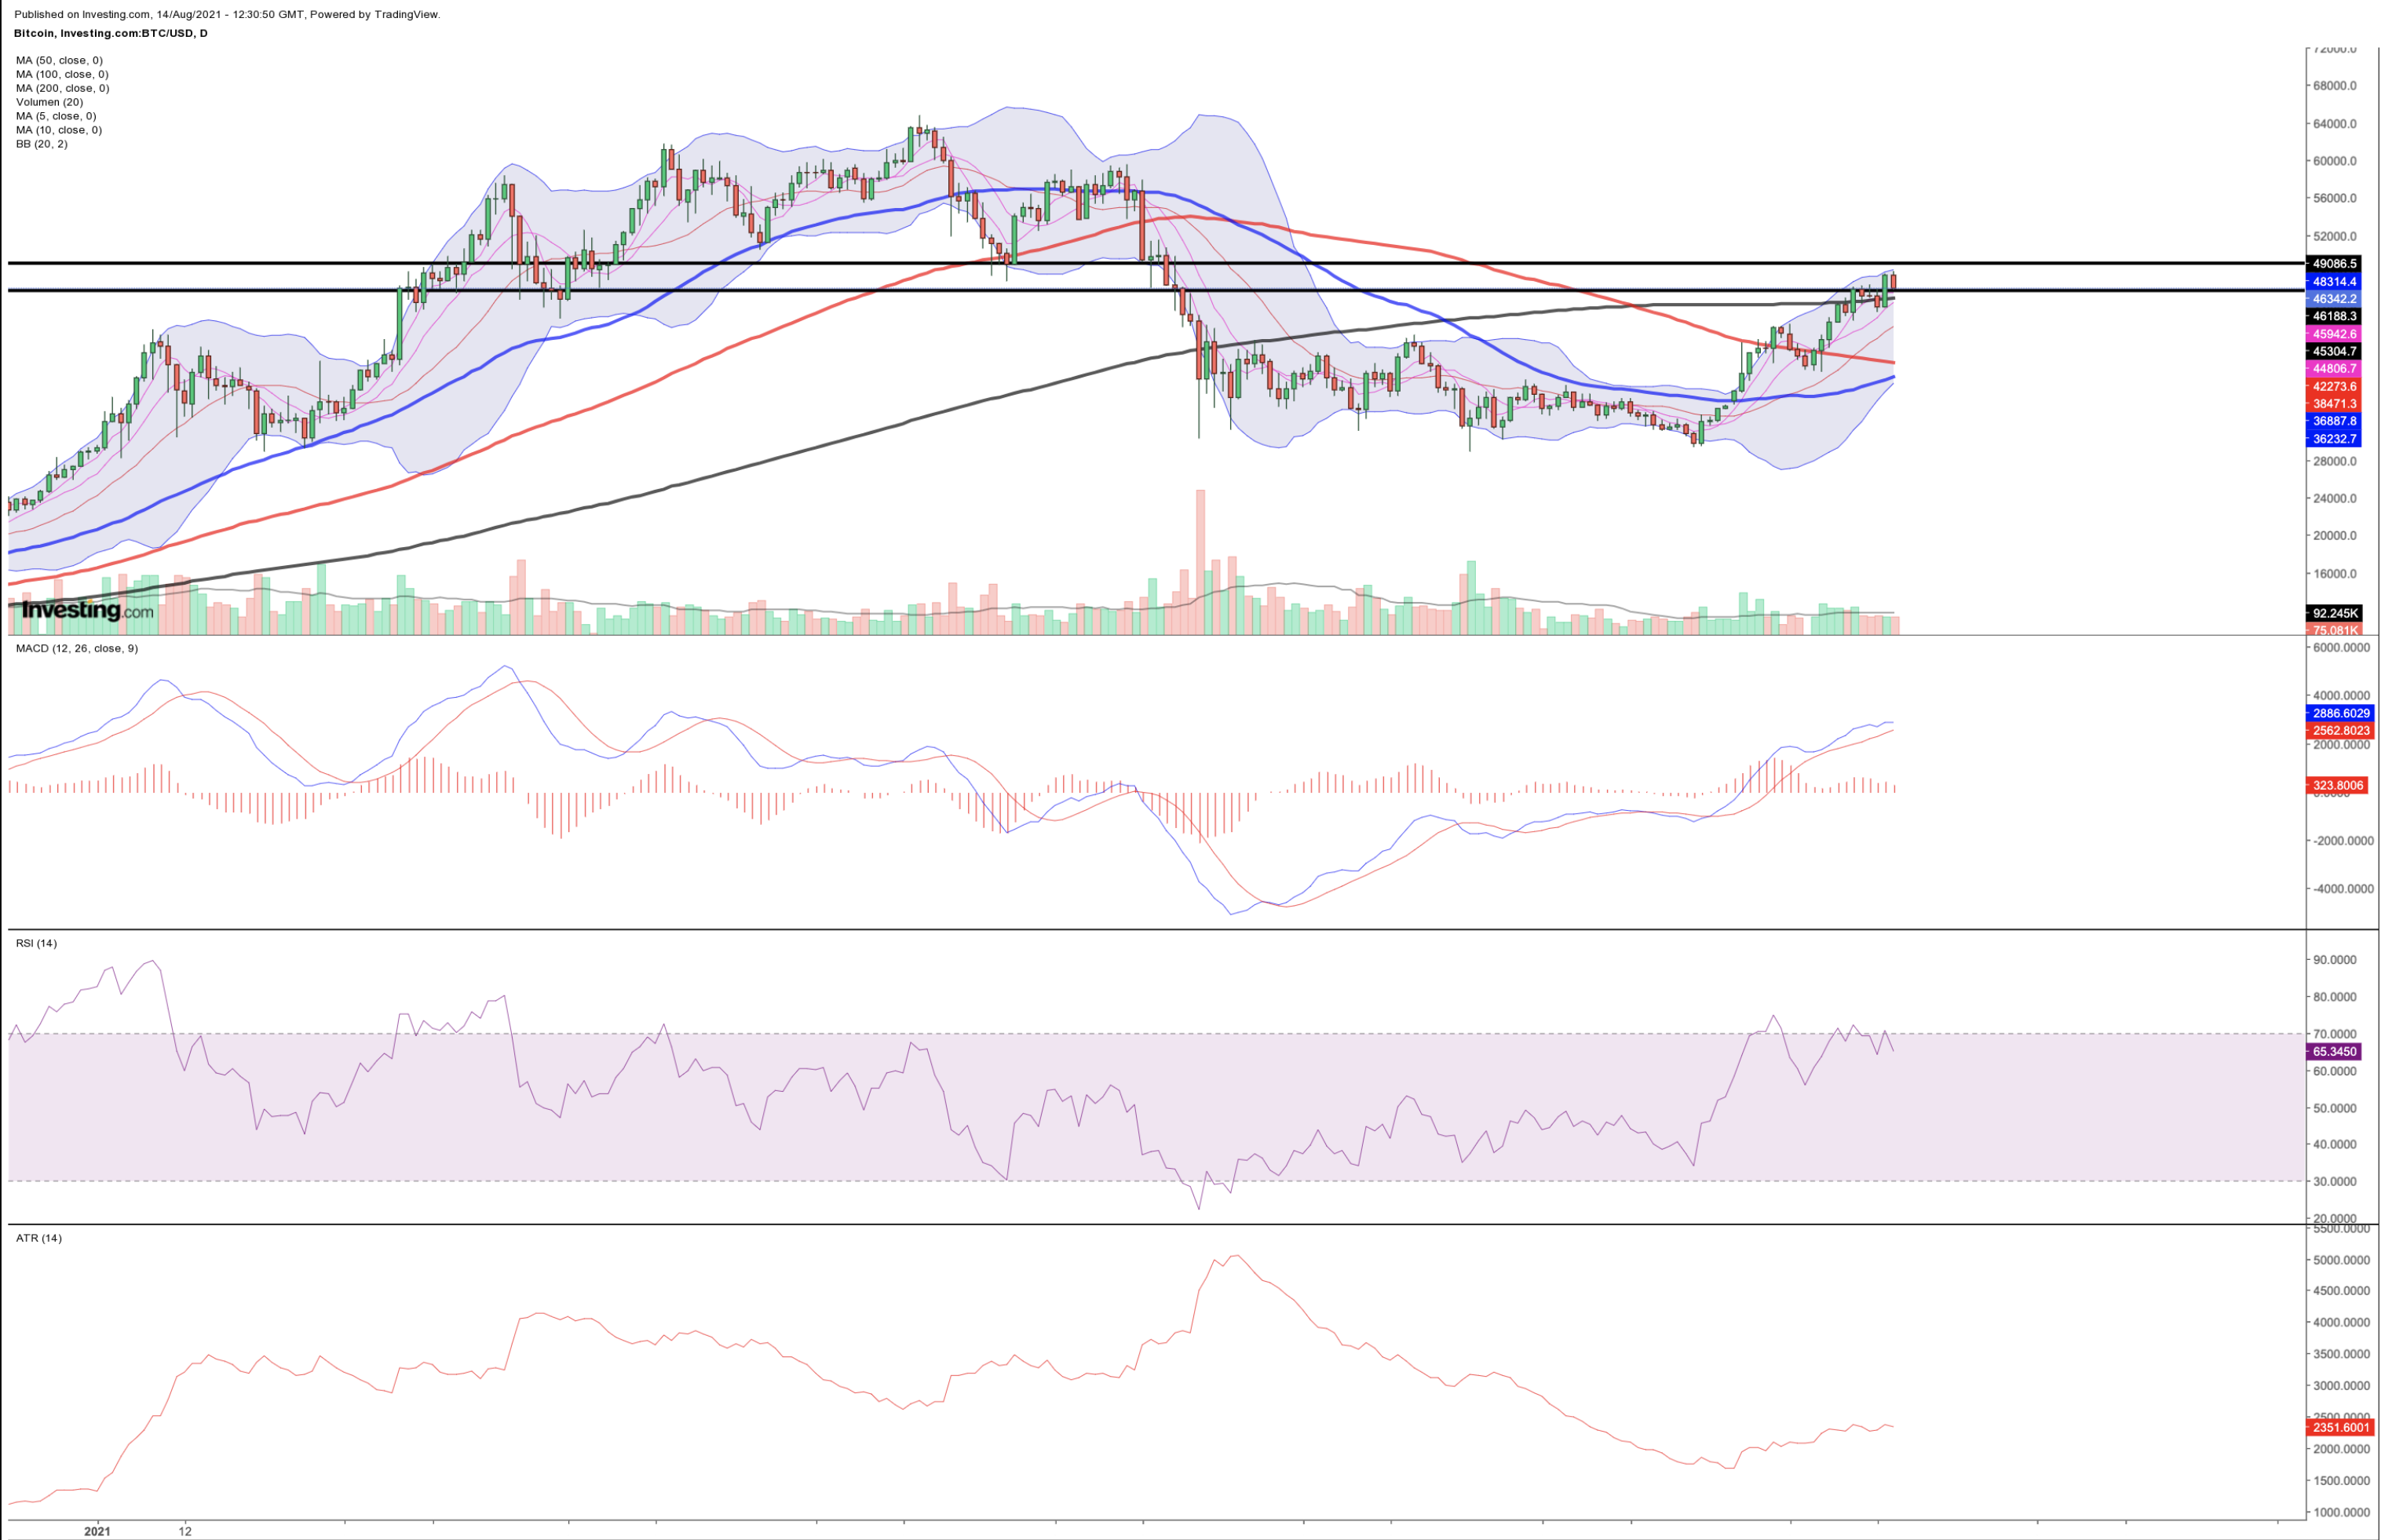The width and height of the screenshot is (2385, 1540).
Task: Click the red 42273.6 price label
Action: click(x=2334, y=386)
